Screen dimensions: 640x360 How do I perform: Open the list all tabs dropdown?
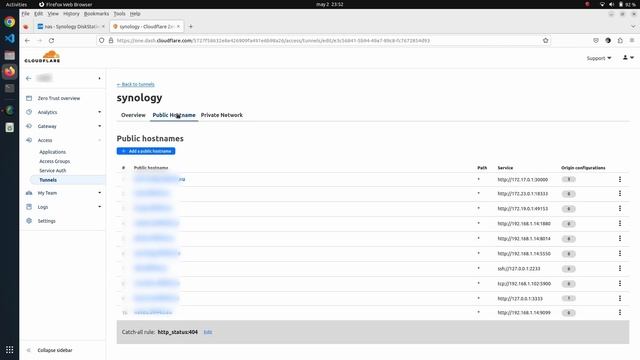[x=633, y=27]
